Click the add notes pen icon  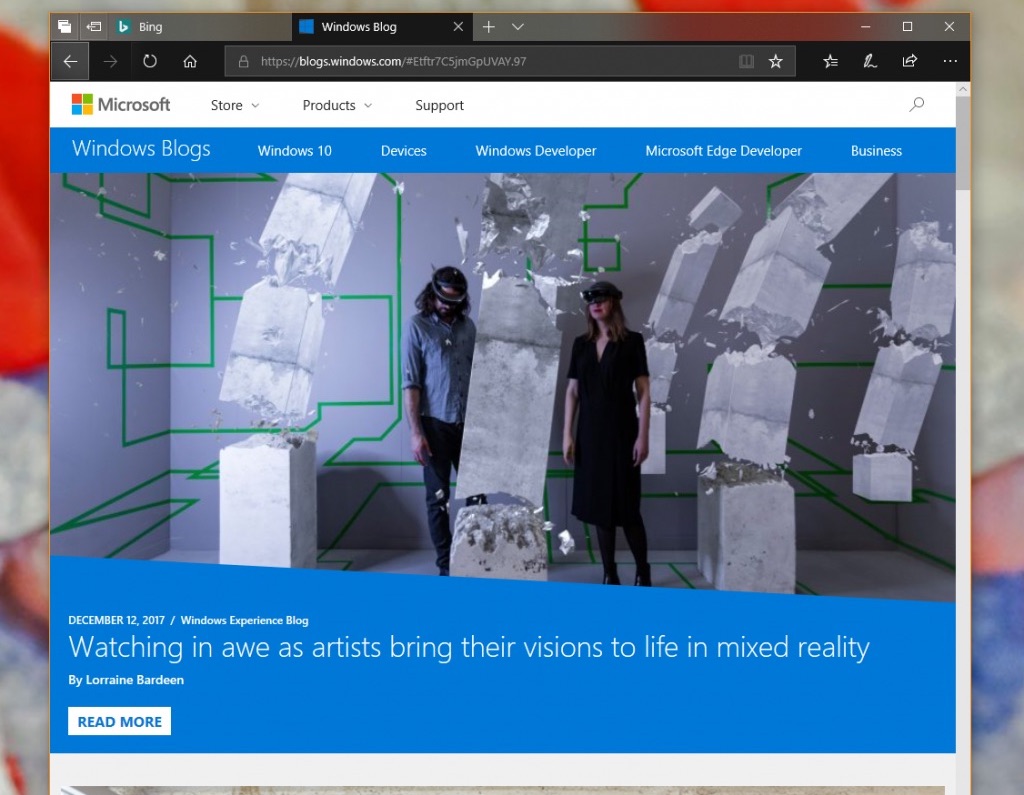(x=870, y=61)
